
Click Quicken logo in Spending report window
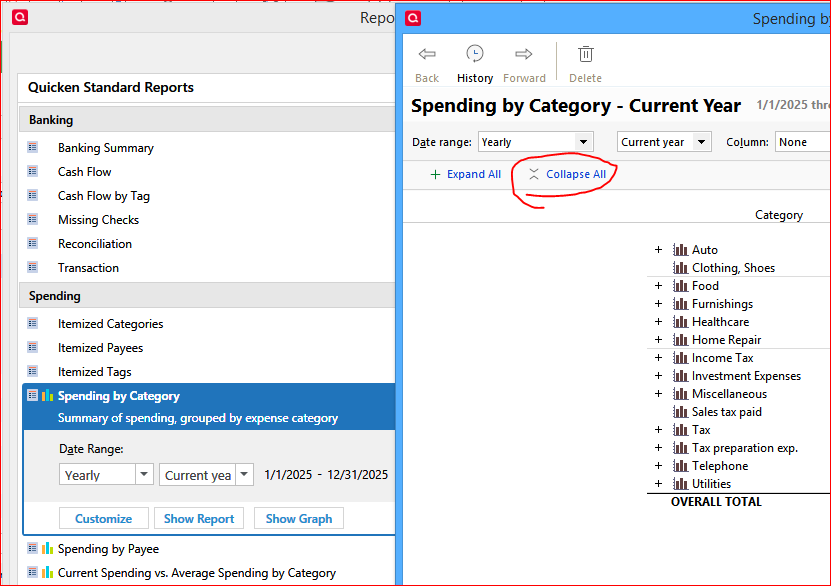point(413,18)
